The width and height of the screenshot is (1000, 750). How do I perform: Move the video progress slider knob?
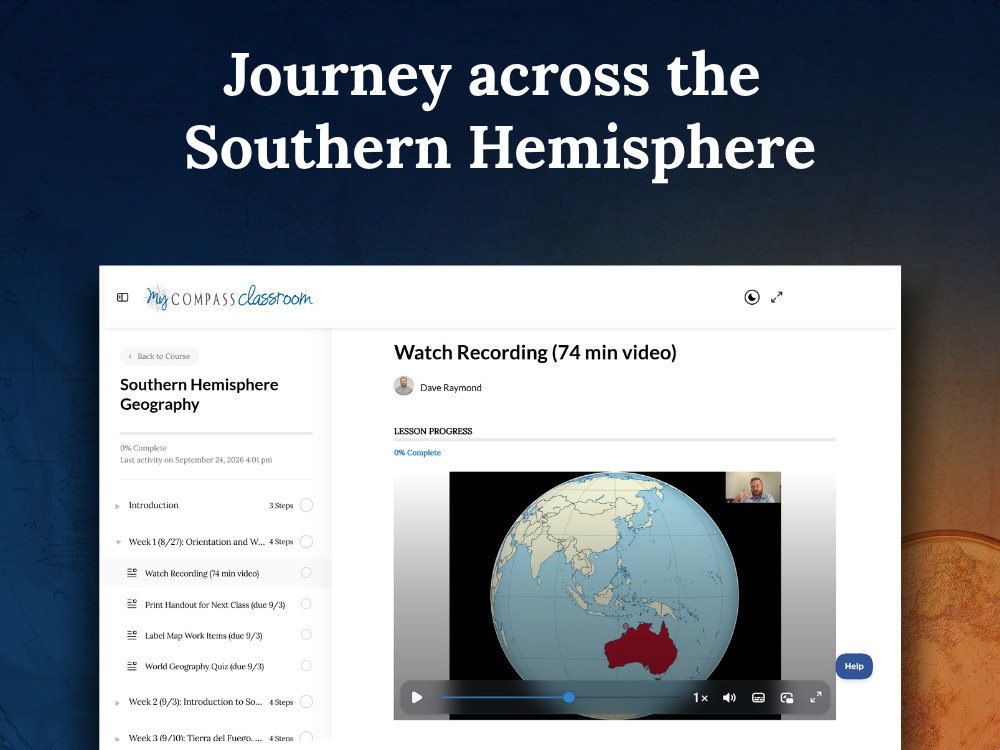[569, 698]
